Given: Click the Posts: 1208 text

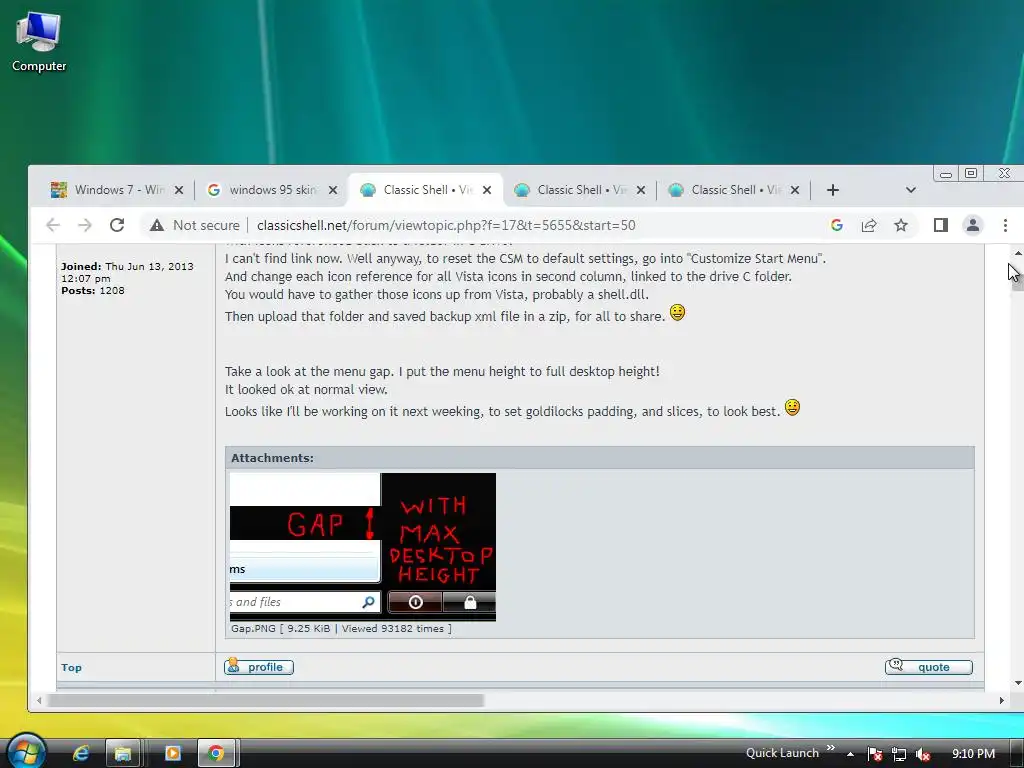Looking at the screenshot, I should [x=93, y=291].
